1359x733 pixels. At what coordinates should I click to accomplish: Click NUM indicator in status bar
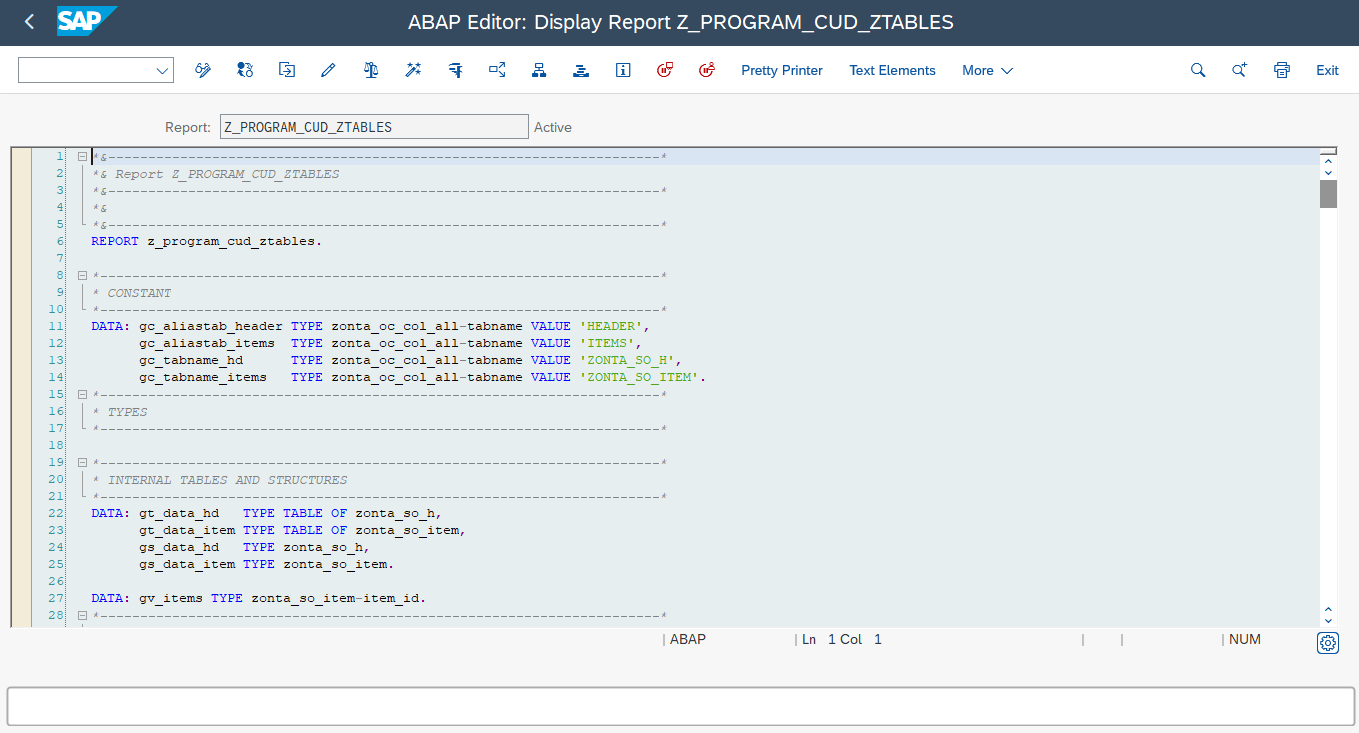pyautogui.click(x=1245, y=639)
